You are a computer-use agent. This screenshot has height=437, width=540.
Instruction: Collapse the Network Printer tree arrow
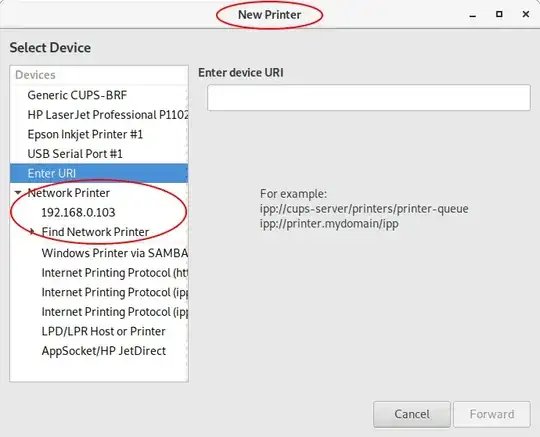pos(18,193)
